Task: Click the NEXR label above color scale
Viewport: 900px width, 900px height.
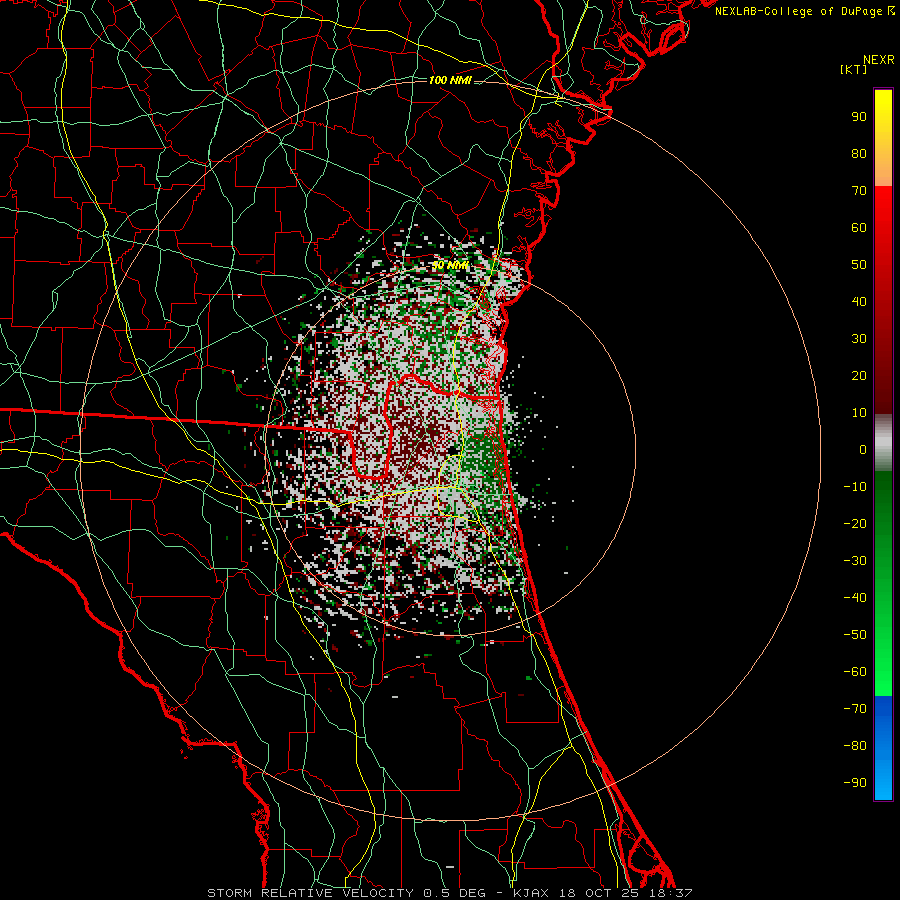Action: click(x=879, y=60)
